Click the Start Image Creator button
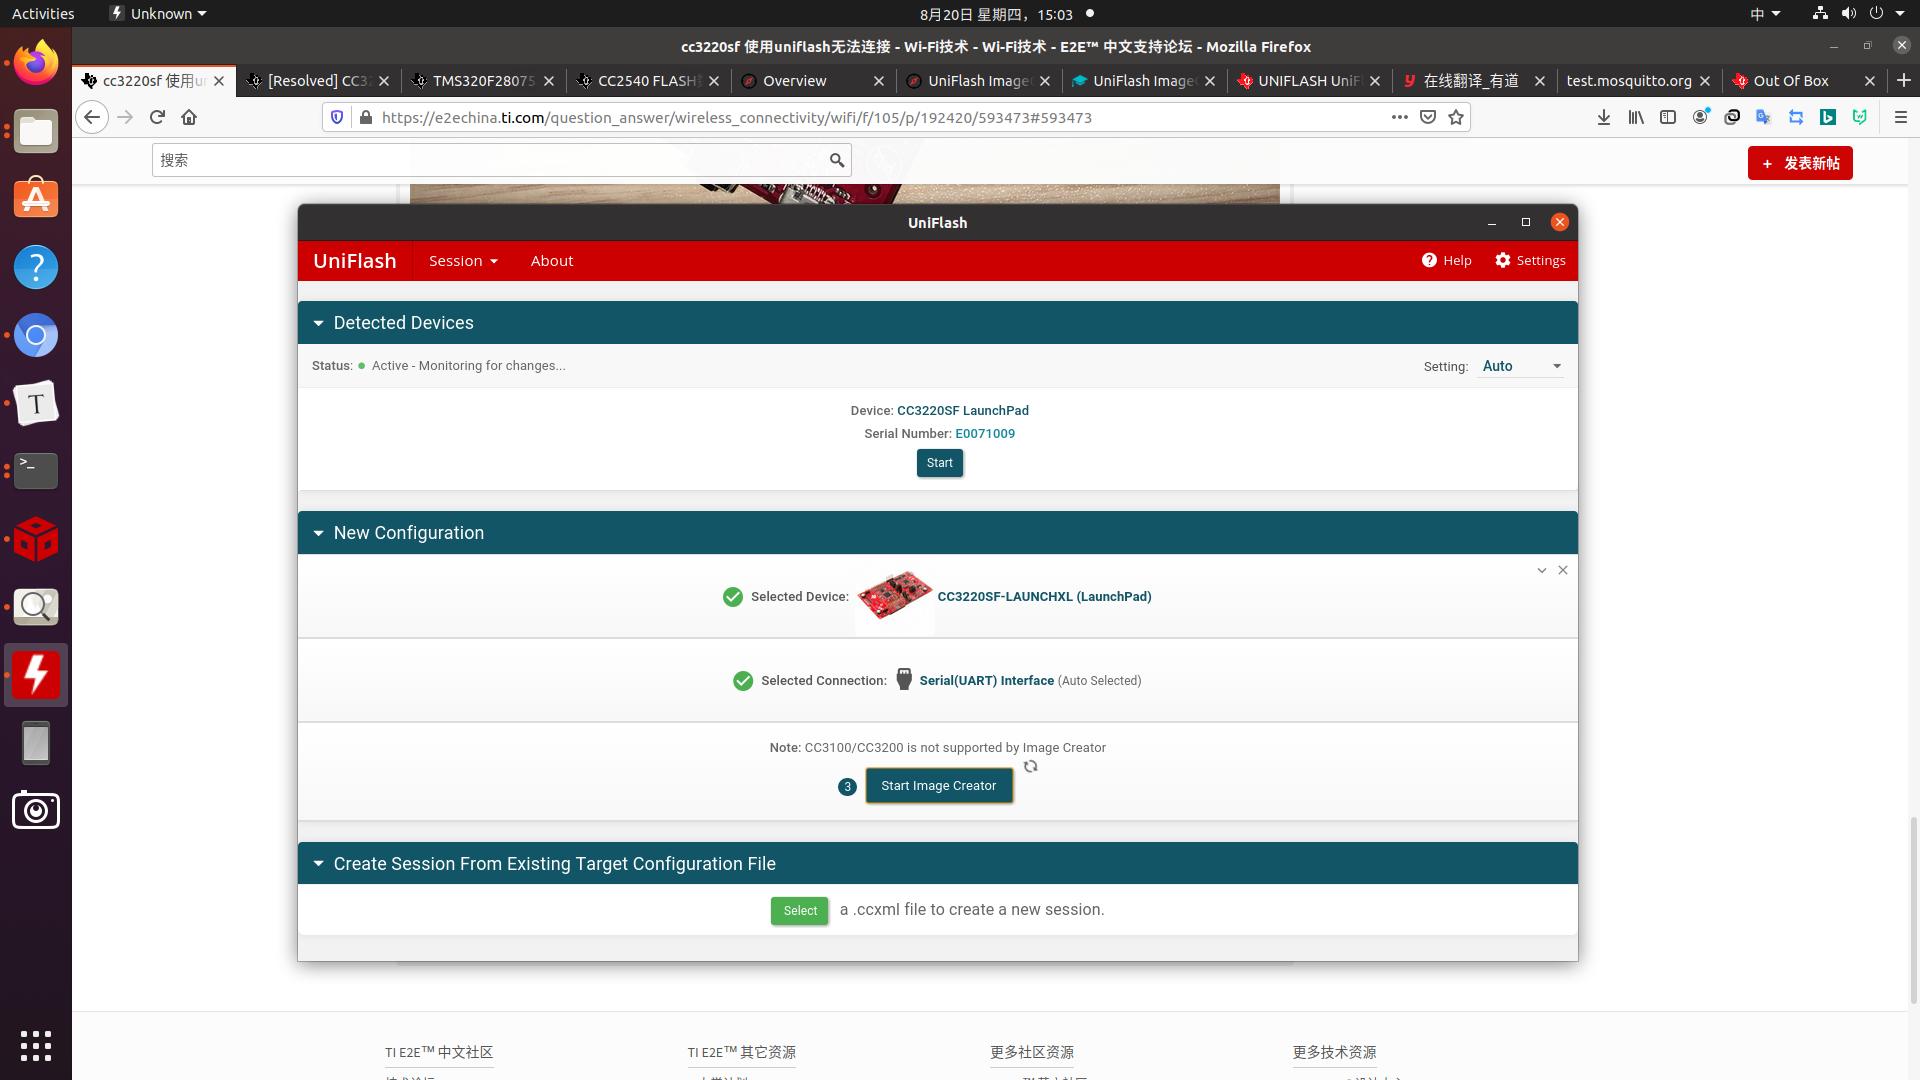Screen dimensions: 1920x1080 (938, 786)
